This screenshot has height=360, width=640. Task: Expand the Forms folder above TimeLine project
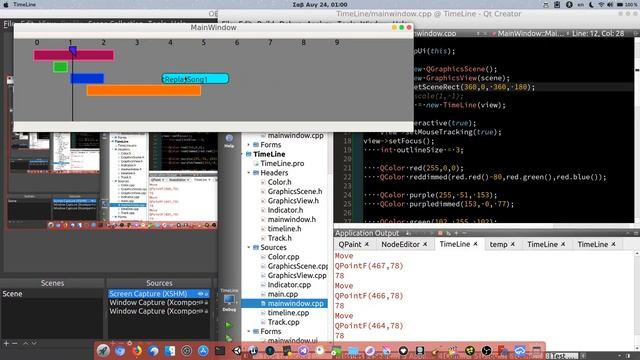(x=249, y=144)
